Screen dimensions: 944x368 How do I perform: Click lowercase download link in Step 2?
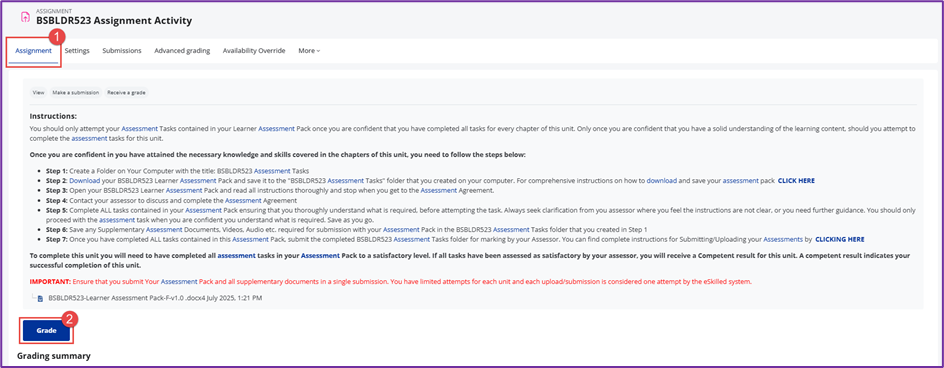[662, 180]
